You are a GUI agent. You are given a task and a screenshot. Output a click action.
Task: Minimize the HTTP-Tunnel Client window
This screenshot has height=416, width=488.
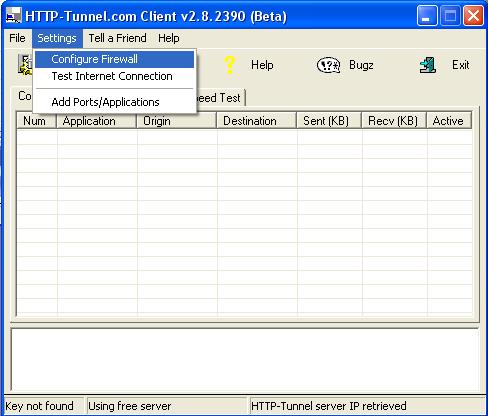point(427,16)
